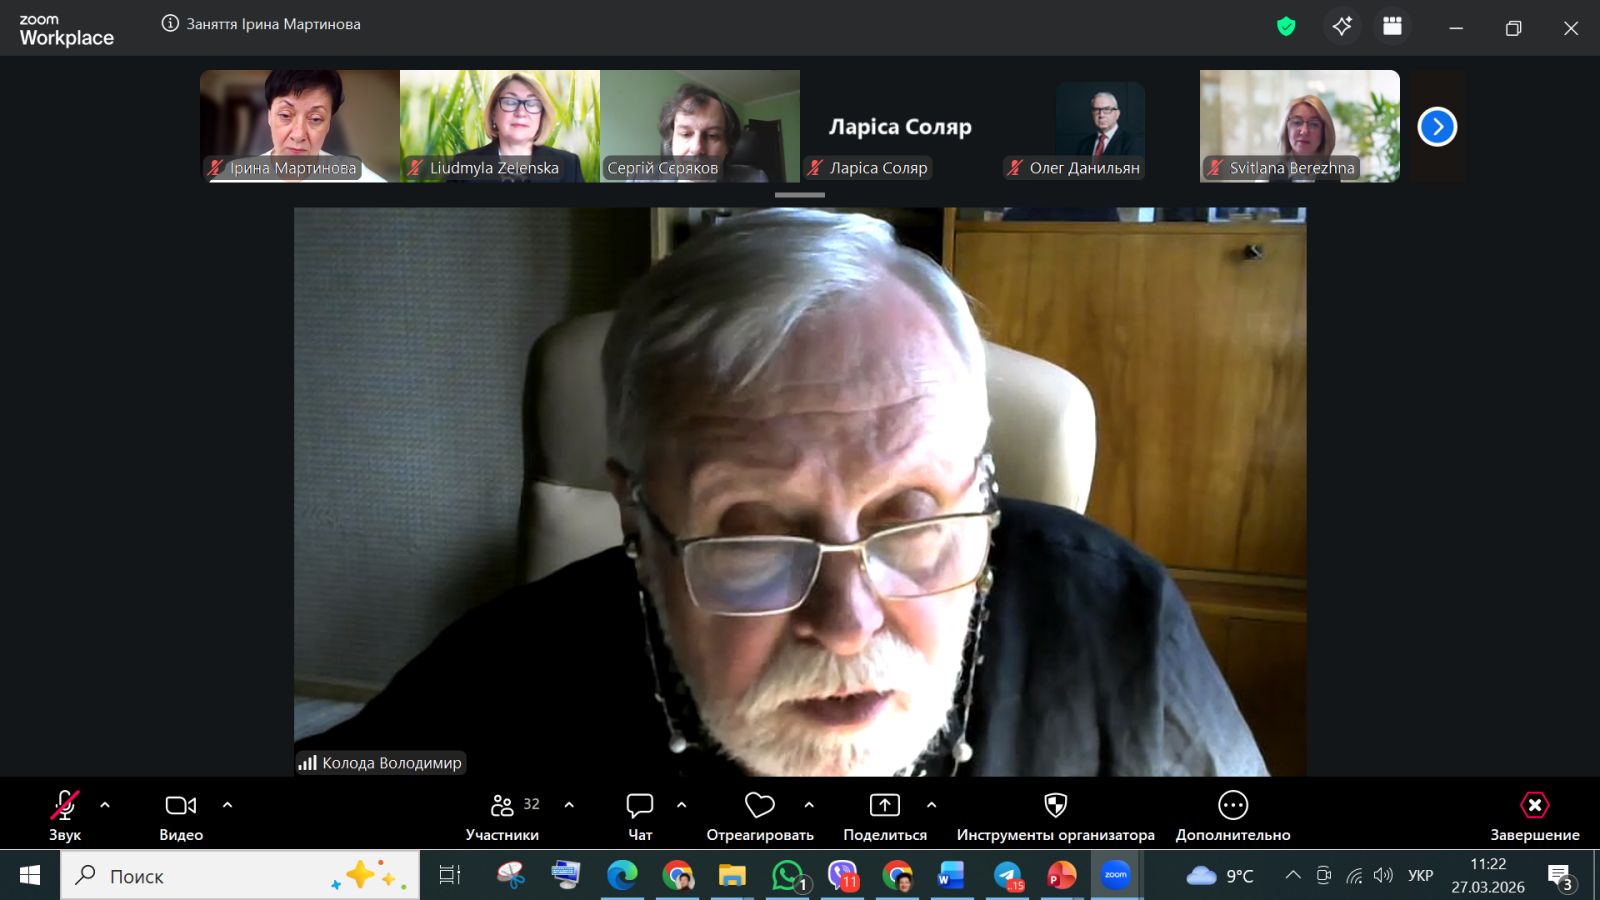This screenshot has width=1600, height=900.
Task: Expand the arrow next to Чат
Action: pos(682,805)
